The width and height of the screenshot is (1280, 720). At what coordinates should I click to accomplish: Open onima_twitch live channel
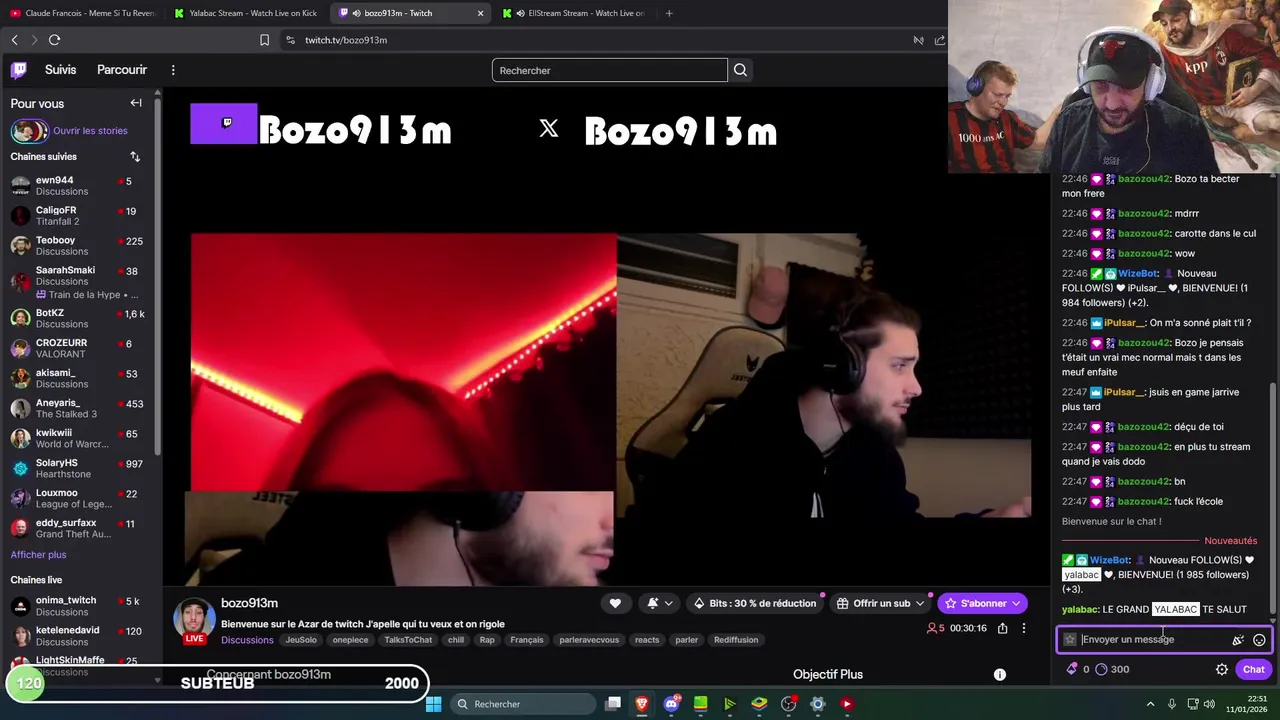pyautogui.click(x=80, y=606)
